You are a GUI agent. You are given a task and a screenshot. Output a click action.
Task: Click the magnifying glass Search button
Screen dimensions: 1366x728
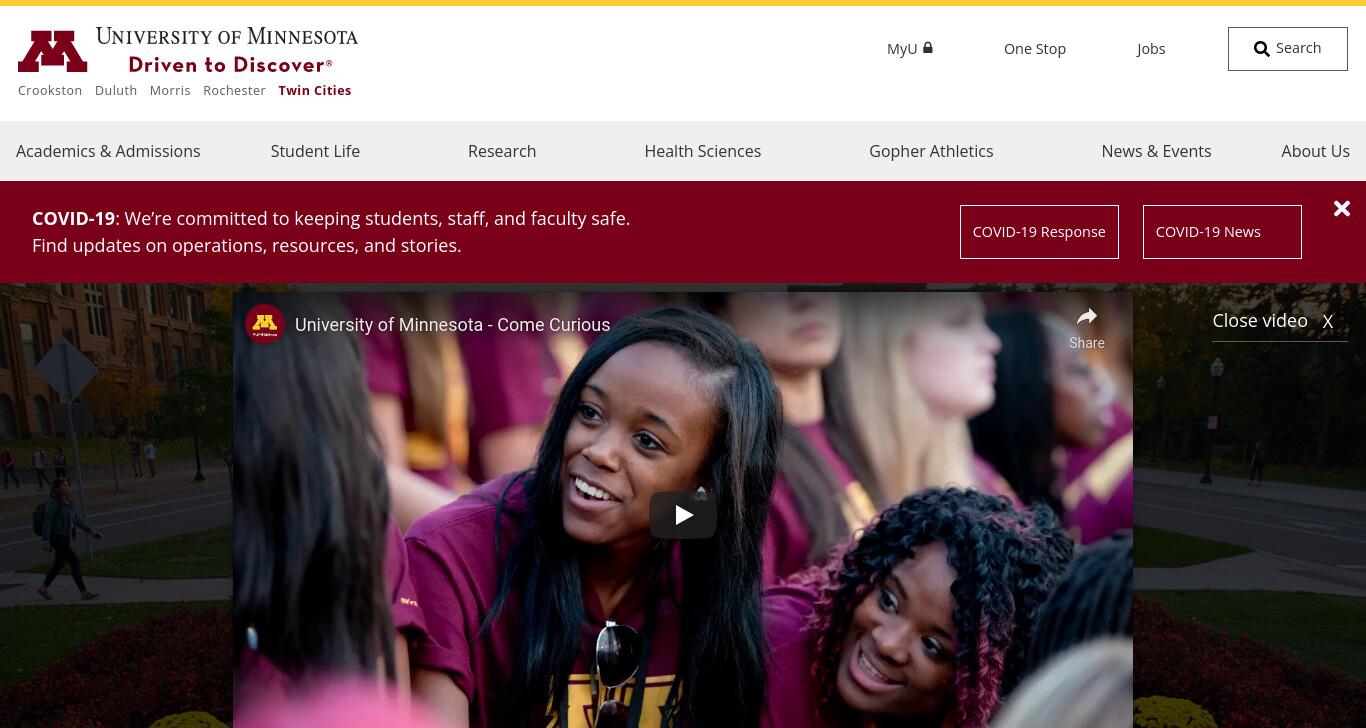tap(1288, 49)
